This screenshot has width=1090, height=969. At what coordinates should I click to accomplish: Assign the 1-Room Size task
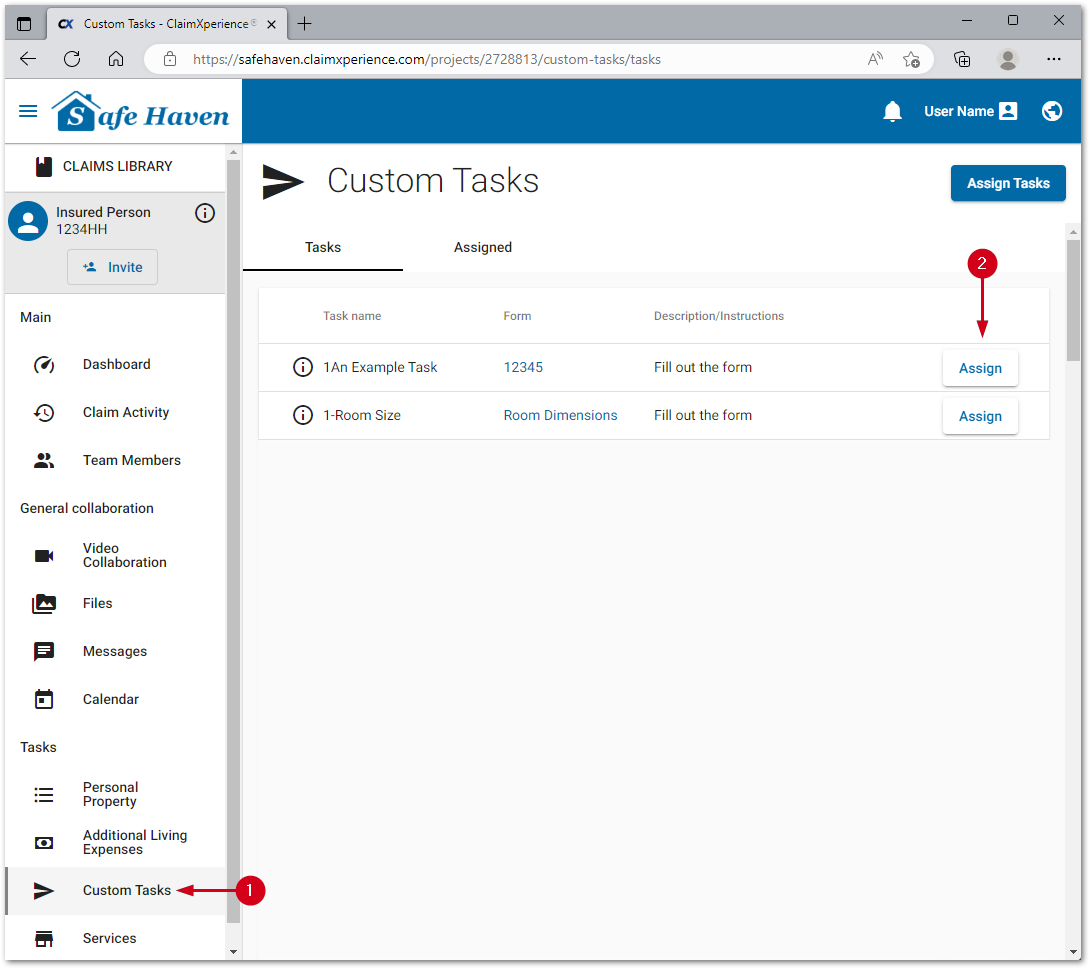980,415
